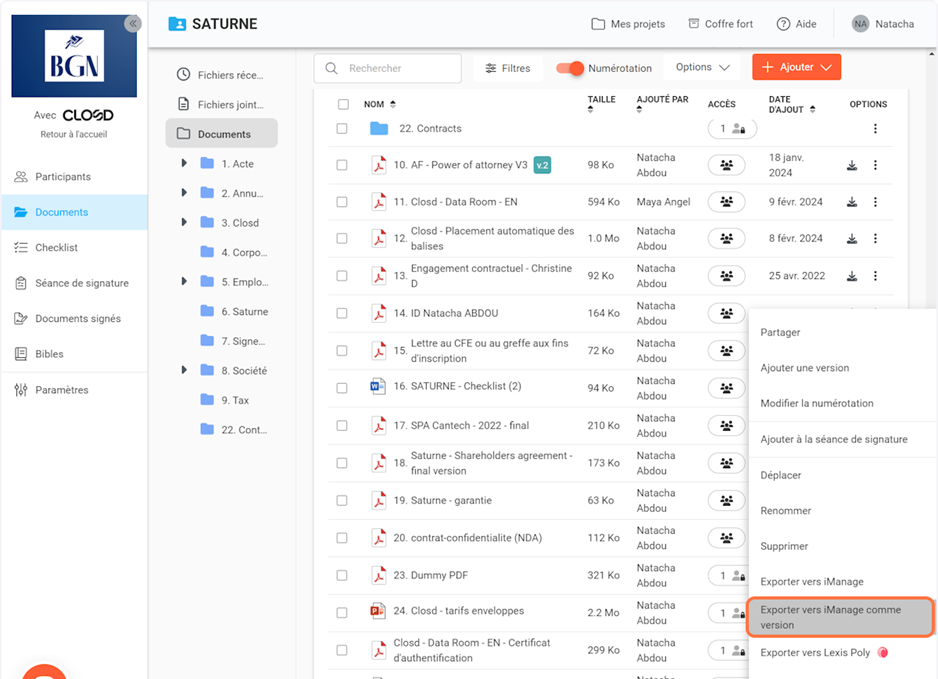The image size is (938, 679).
Task: Click access group icon for ID Natacha ABDOU
Action: 726,313
